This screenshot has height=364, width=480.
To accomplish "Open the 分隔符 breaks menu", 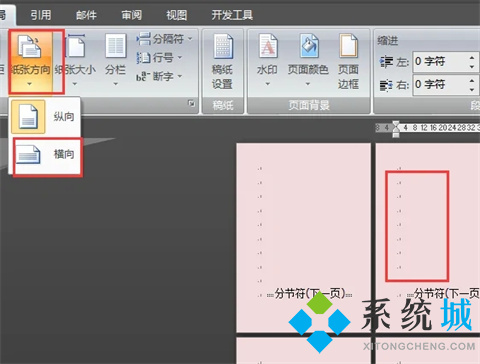I will [164, 39].
